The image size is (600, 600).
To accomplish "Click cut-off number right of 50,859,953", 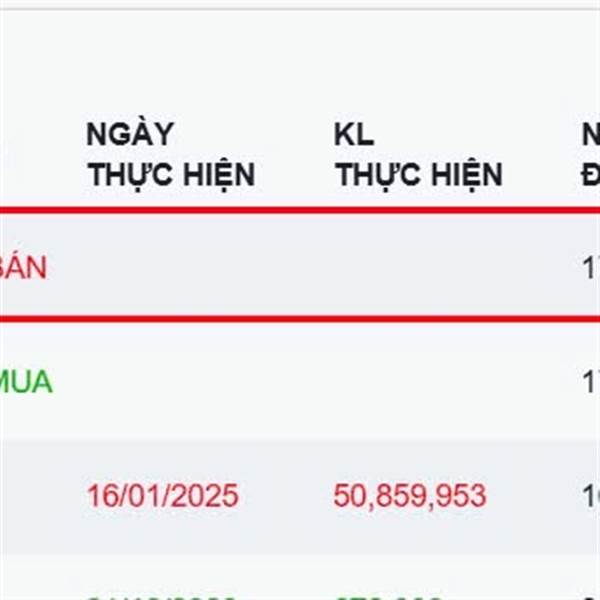I will [591, 496].
